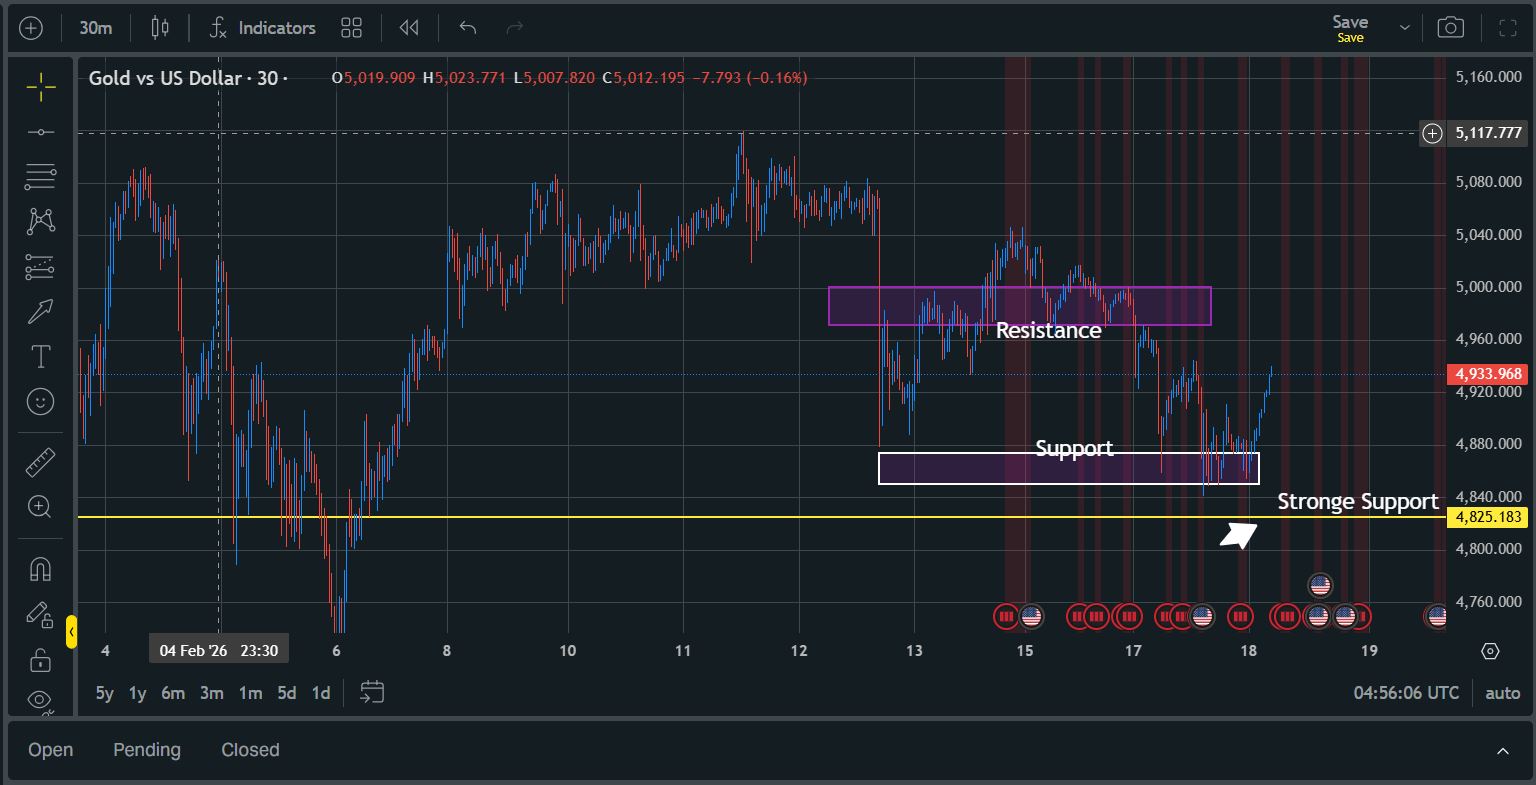Image resolution: width=1536 pixels, height=785 pixels.
Task: Select the crosshair cursor tool
Action: pos(41,88)
